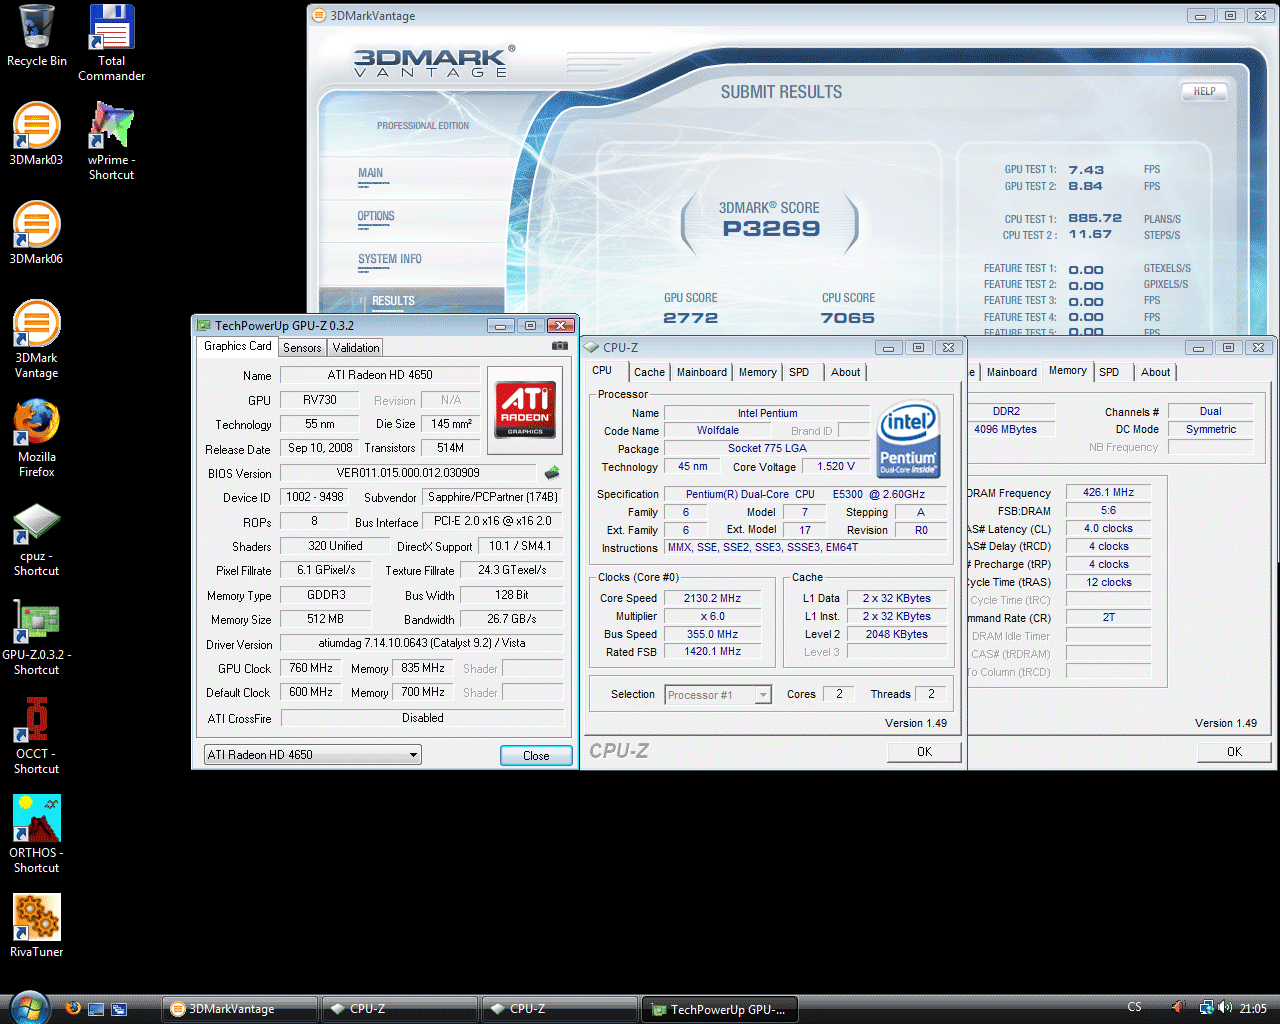Click the Code Name value Wolfdale
The width and height of the screenshot is (1280, 1024).
click(718, 431)
